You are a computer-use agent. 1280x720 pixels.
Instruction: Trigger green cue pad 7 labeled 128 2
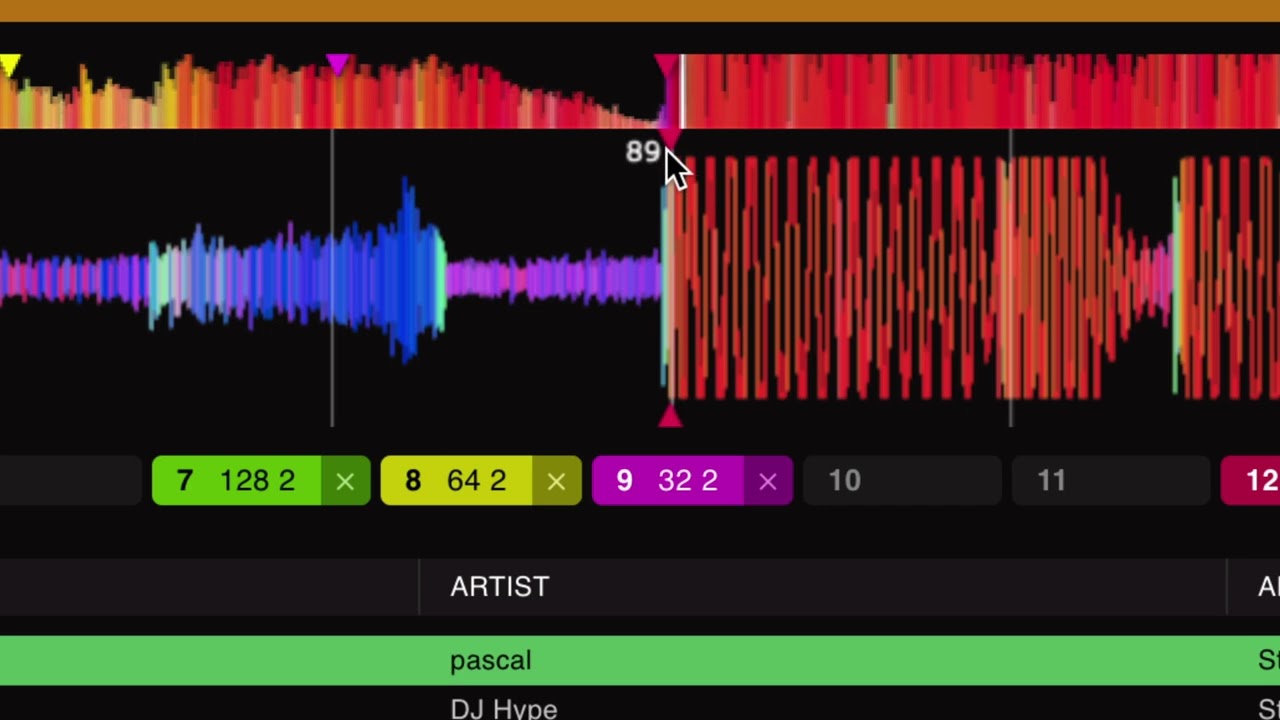pyautogui.click(x=237, y=481)
